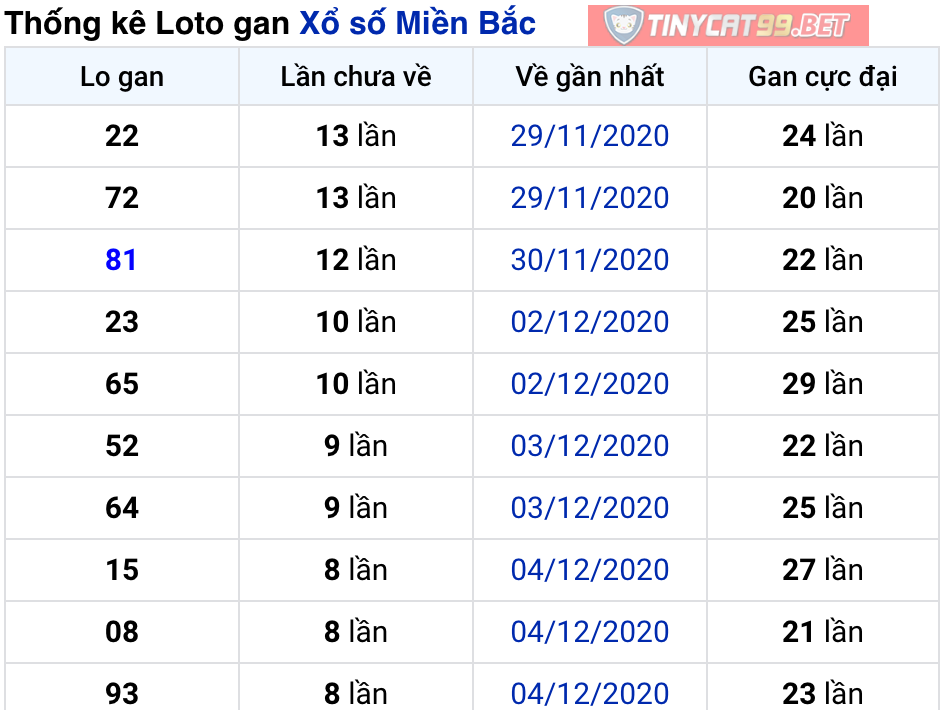This screenshot has width=942, height=710.
Task: Click the Về gần nhất column header
Action: [x=590, y=77]
